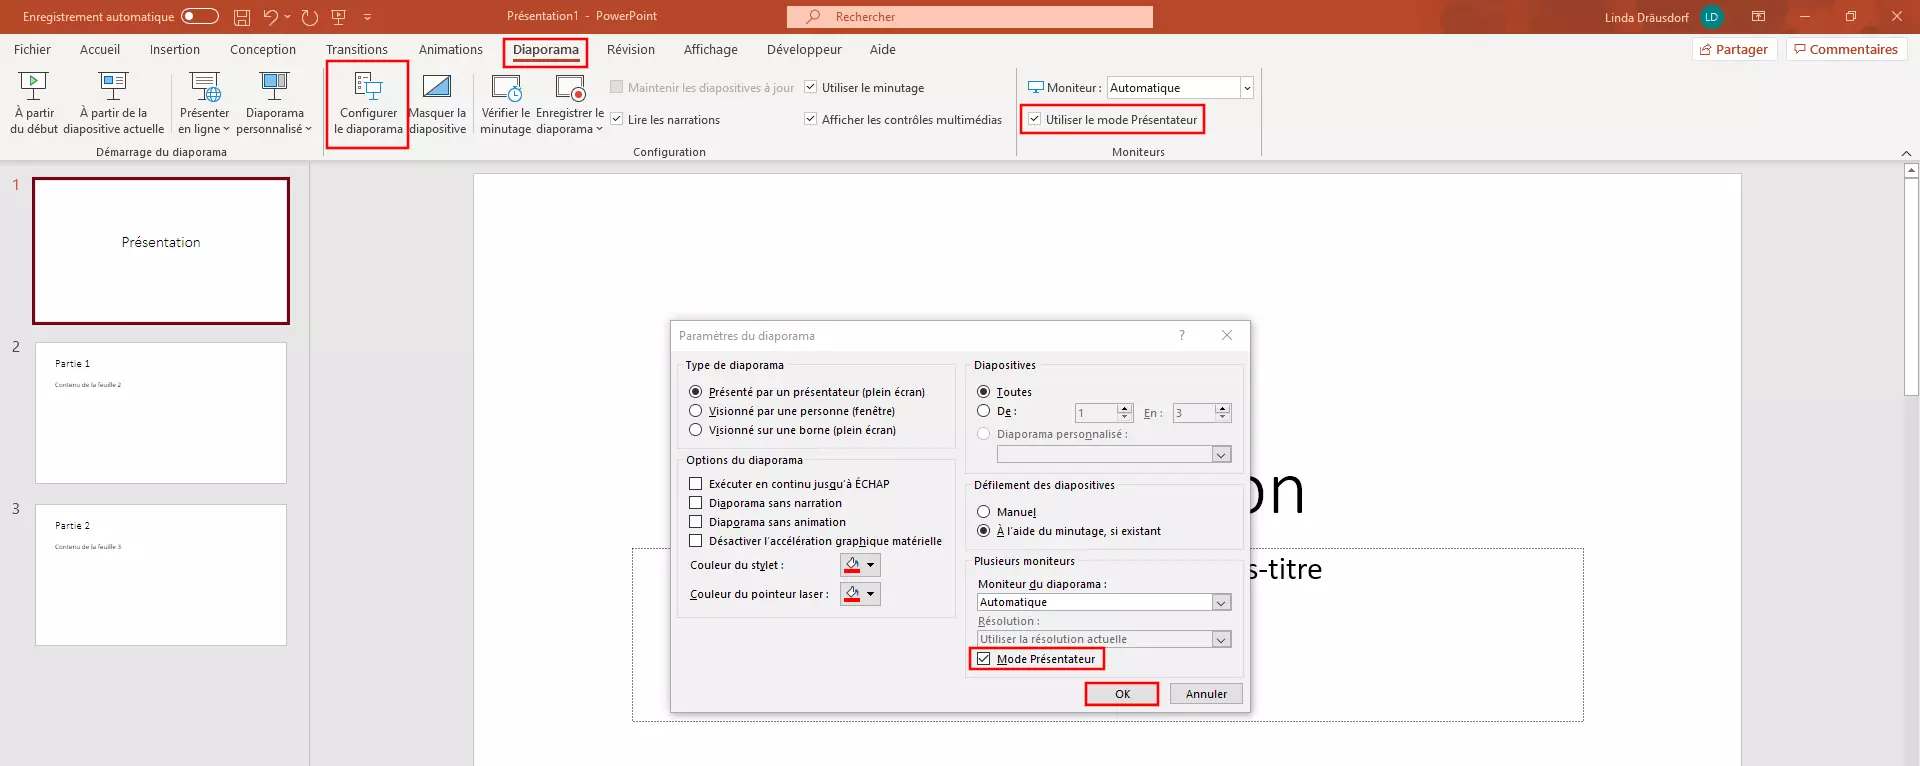Click user avatar LD
1920x766 pixels.
(1711, 17)
